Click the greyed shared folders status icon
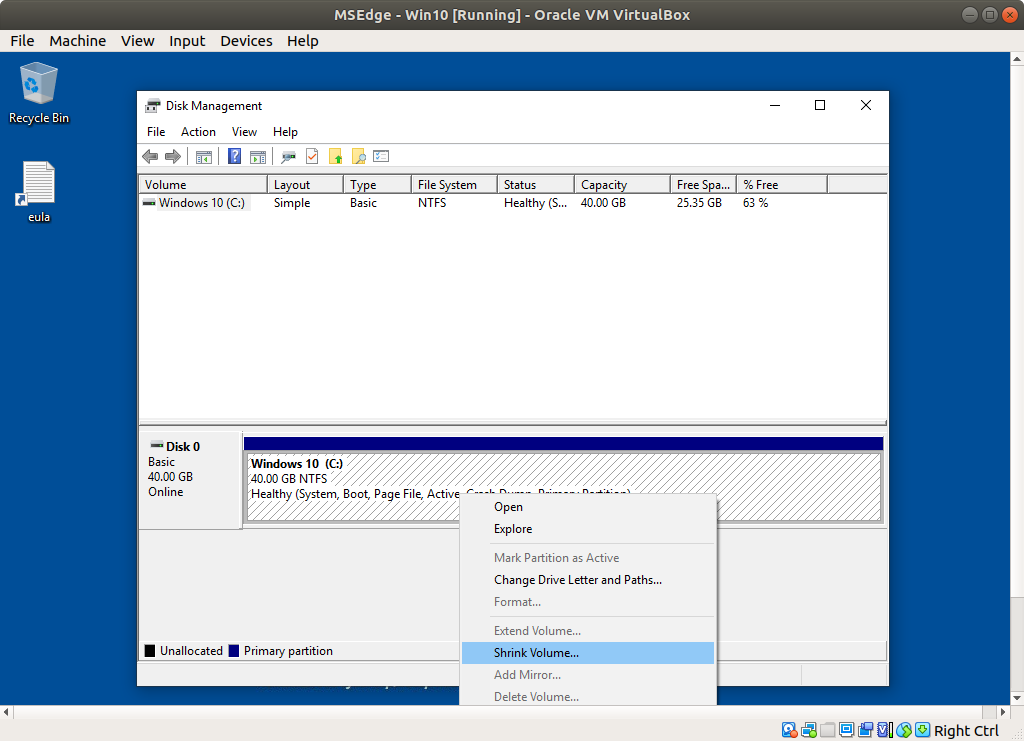The width and height of the screenshot is (1024, 741). 827,730
